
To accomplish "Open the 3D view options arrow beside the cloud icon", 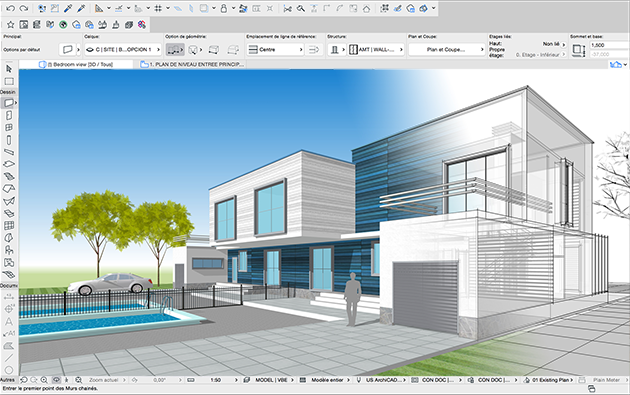I will click(x=625, y=64).
